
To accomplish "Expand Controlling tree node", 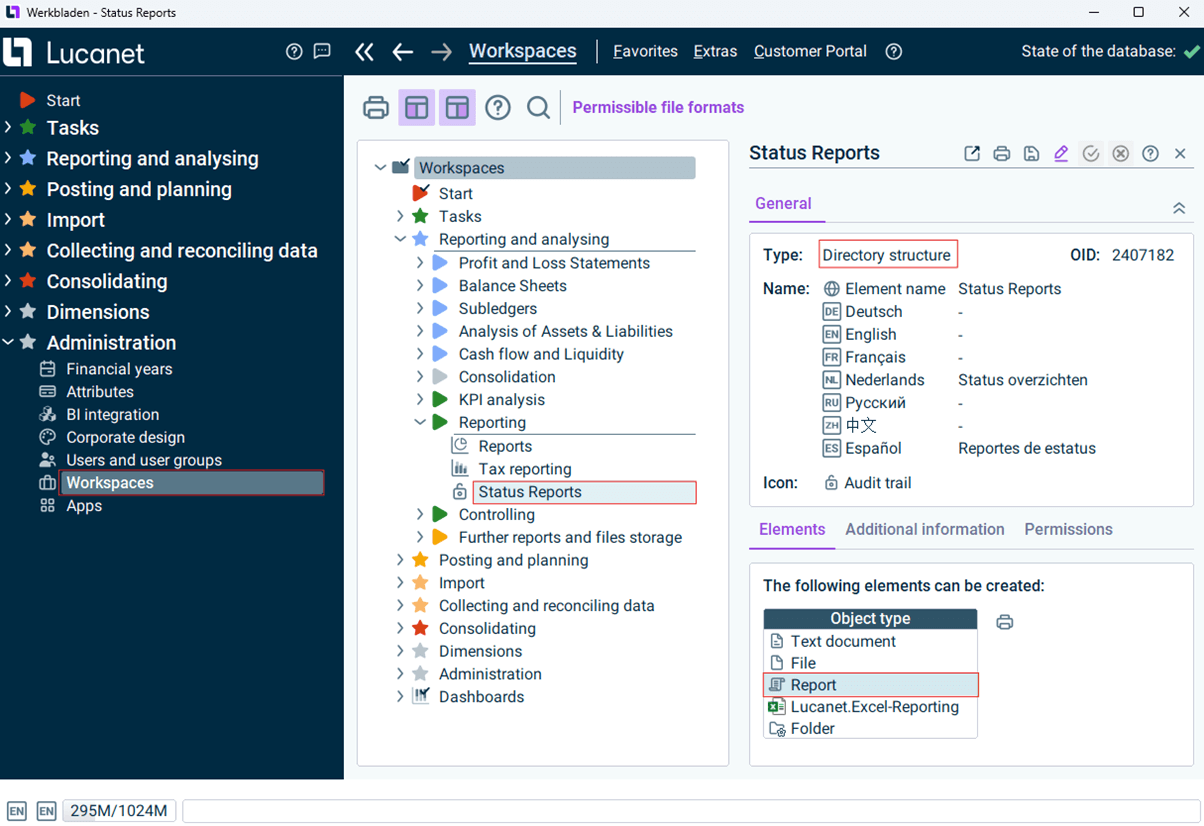I will 420,515.
